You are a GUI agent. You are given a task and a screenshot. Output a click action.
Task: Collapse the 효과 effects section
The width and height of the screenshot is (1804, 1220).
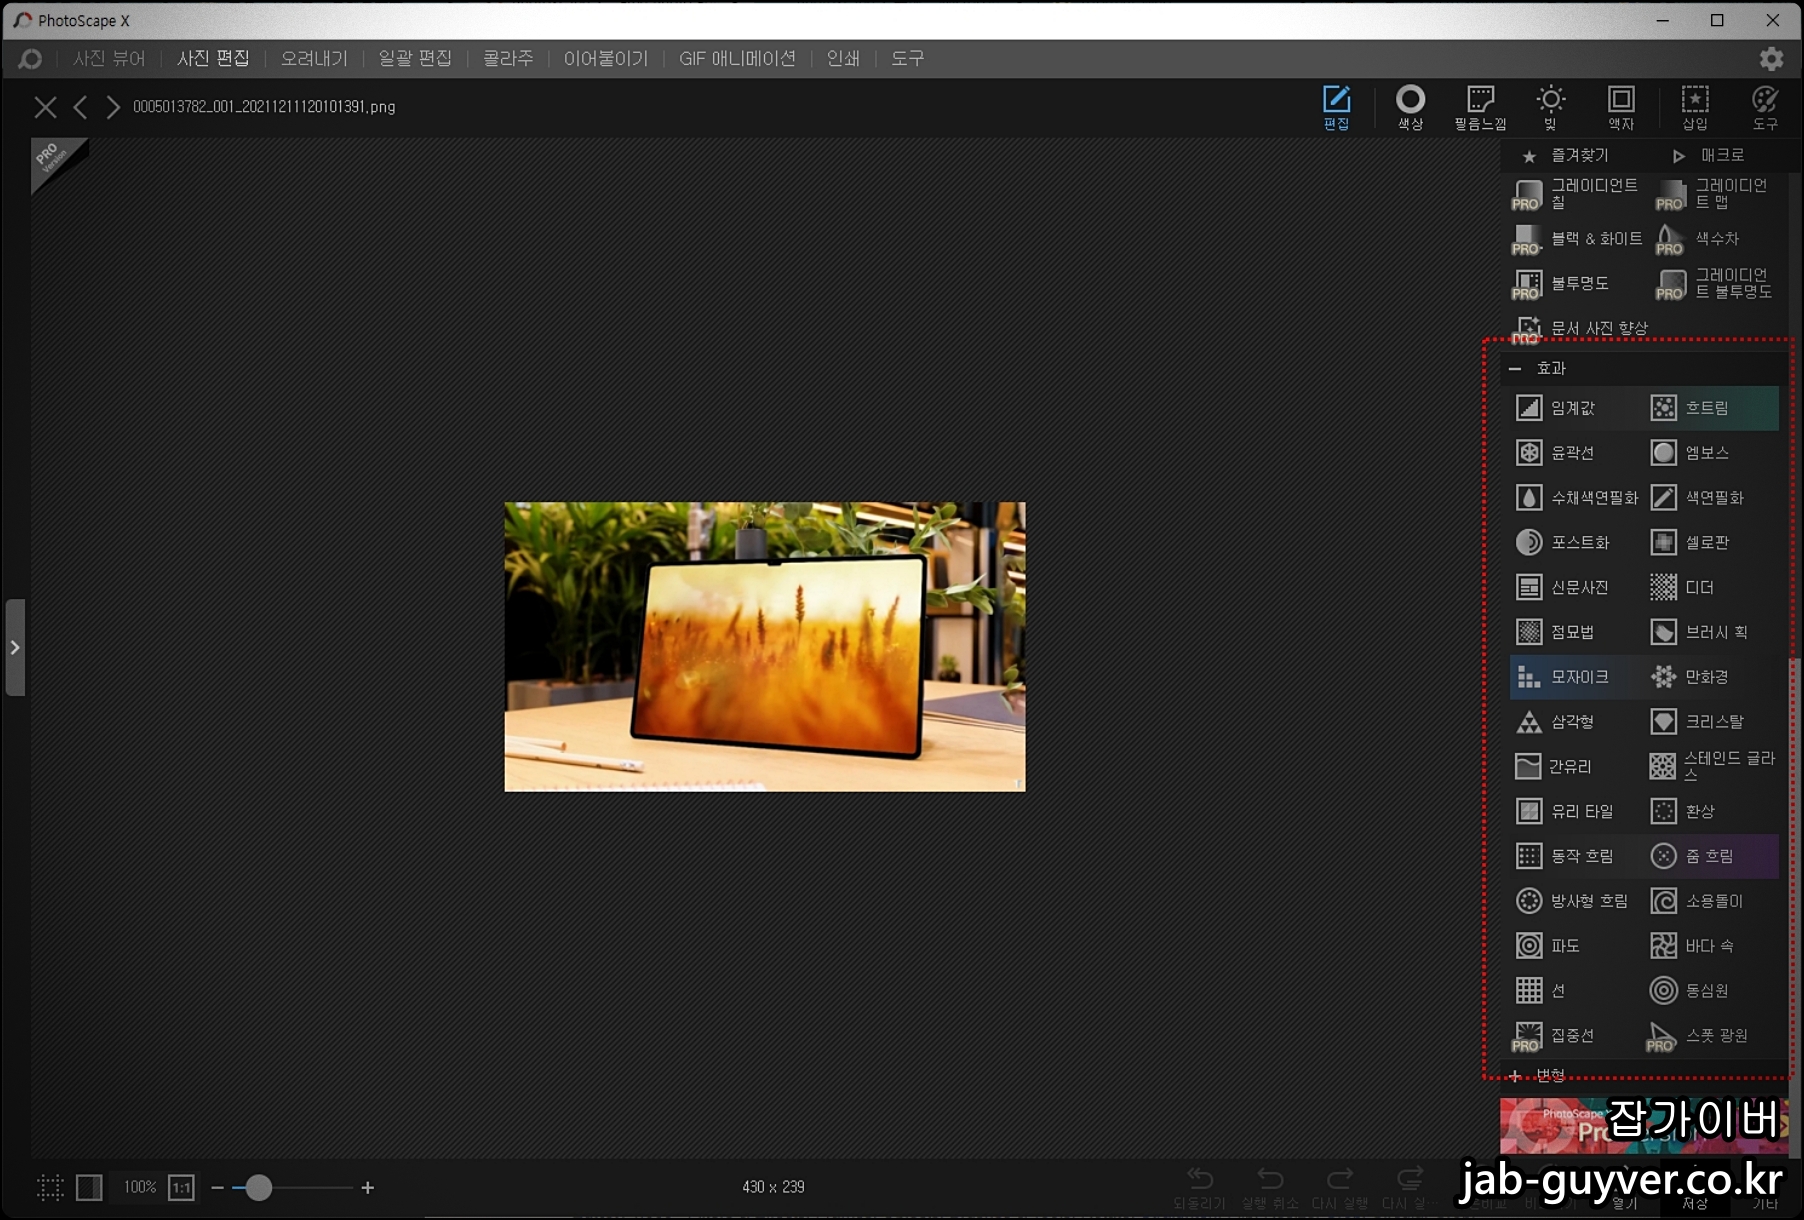1514,369
